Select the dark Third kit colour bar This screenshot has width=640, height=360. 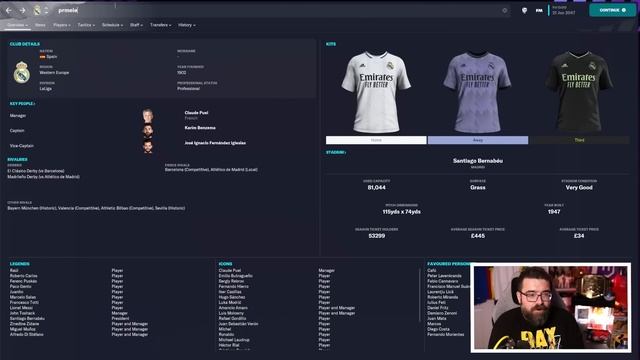click(x=580, y=140)
